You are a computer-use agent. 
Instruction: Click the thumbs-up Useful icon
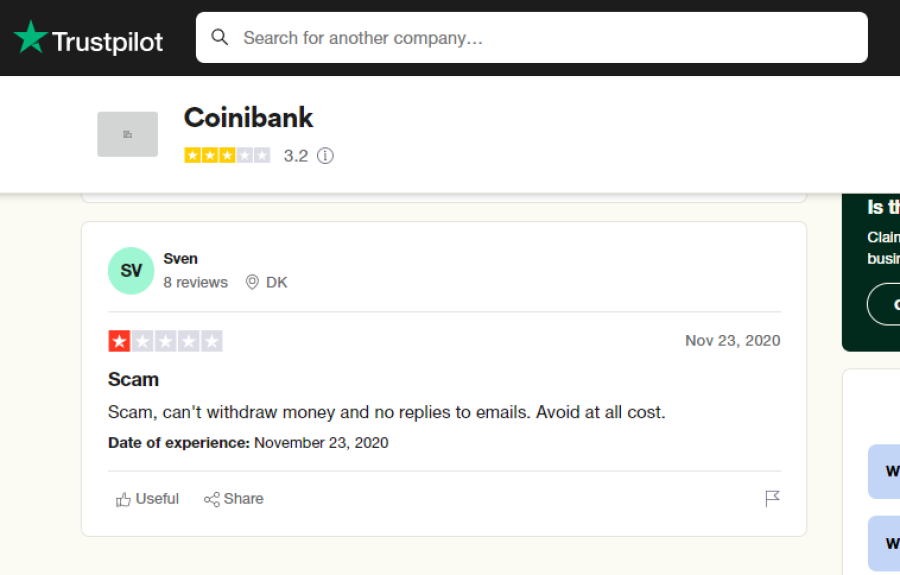123,499
